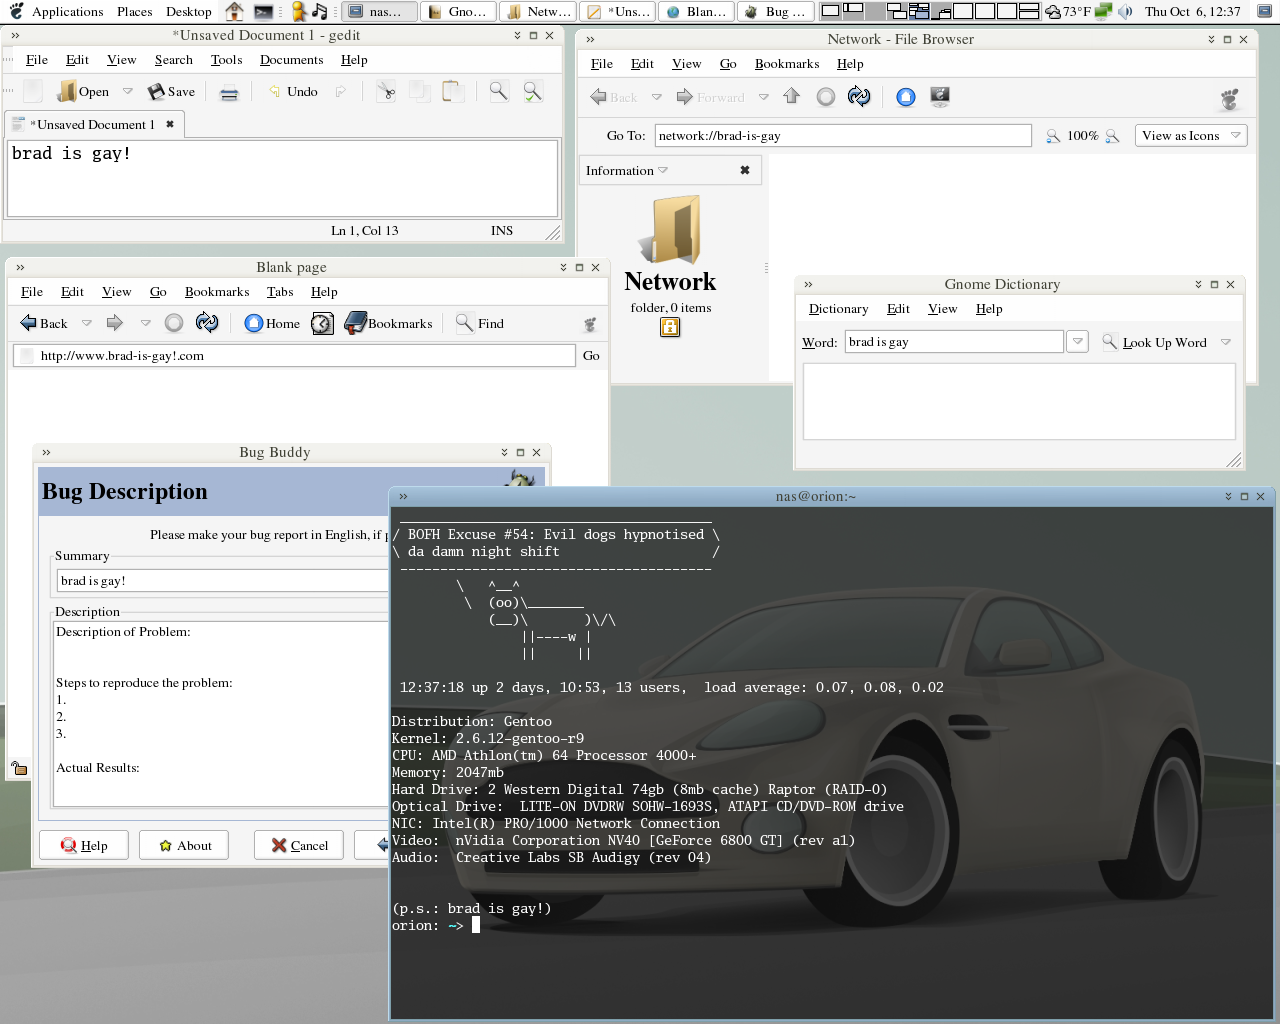Go to Home folder in File Browser

pyautogui.click(x=906, y=96)
